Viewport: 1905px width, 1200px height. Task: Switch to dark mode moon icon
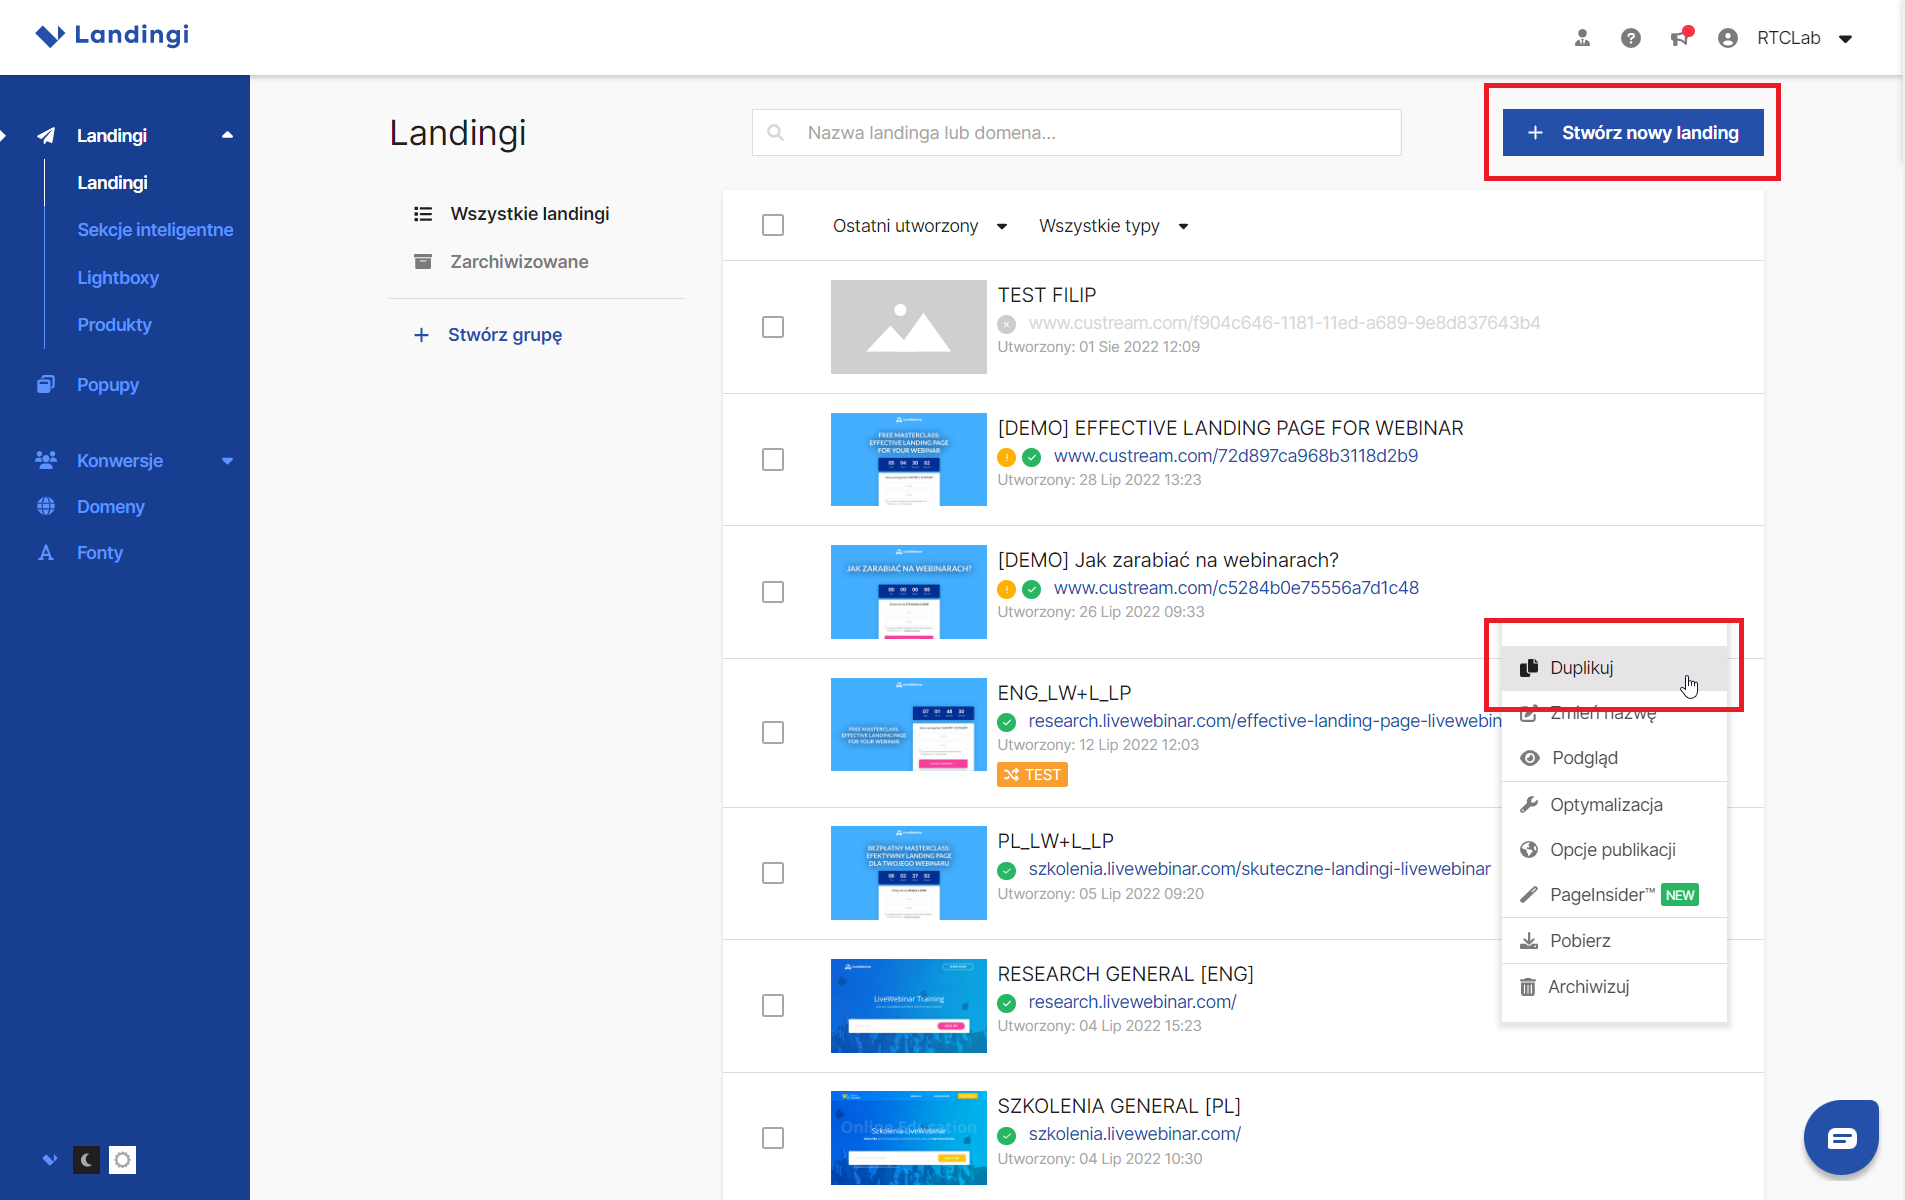(x=87, y=1160)
